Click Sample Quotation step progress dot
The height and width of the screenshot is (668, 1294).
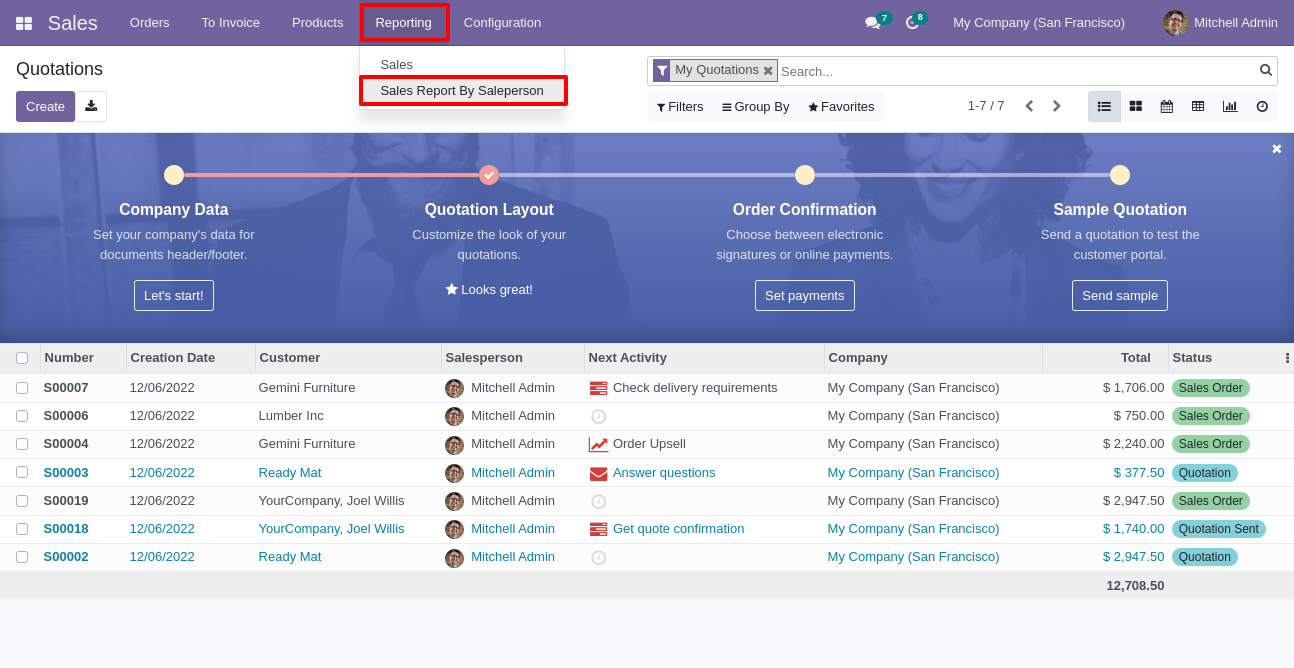[x=1120, y=175]
